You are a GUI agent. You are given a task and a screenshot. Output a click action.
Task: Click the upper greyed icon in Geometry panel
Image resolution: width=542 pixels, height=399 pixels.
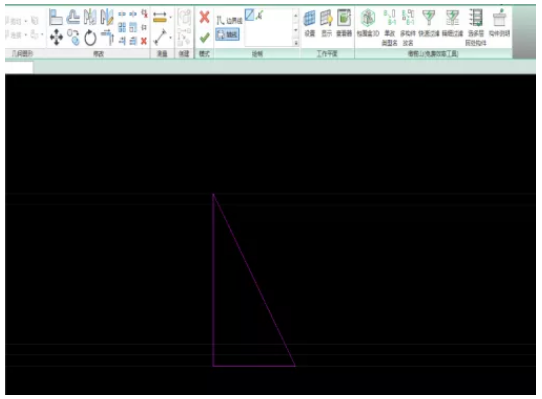pos(35,21)
